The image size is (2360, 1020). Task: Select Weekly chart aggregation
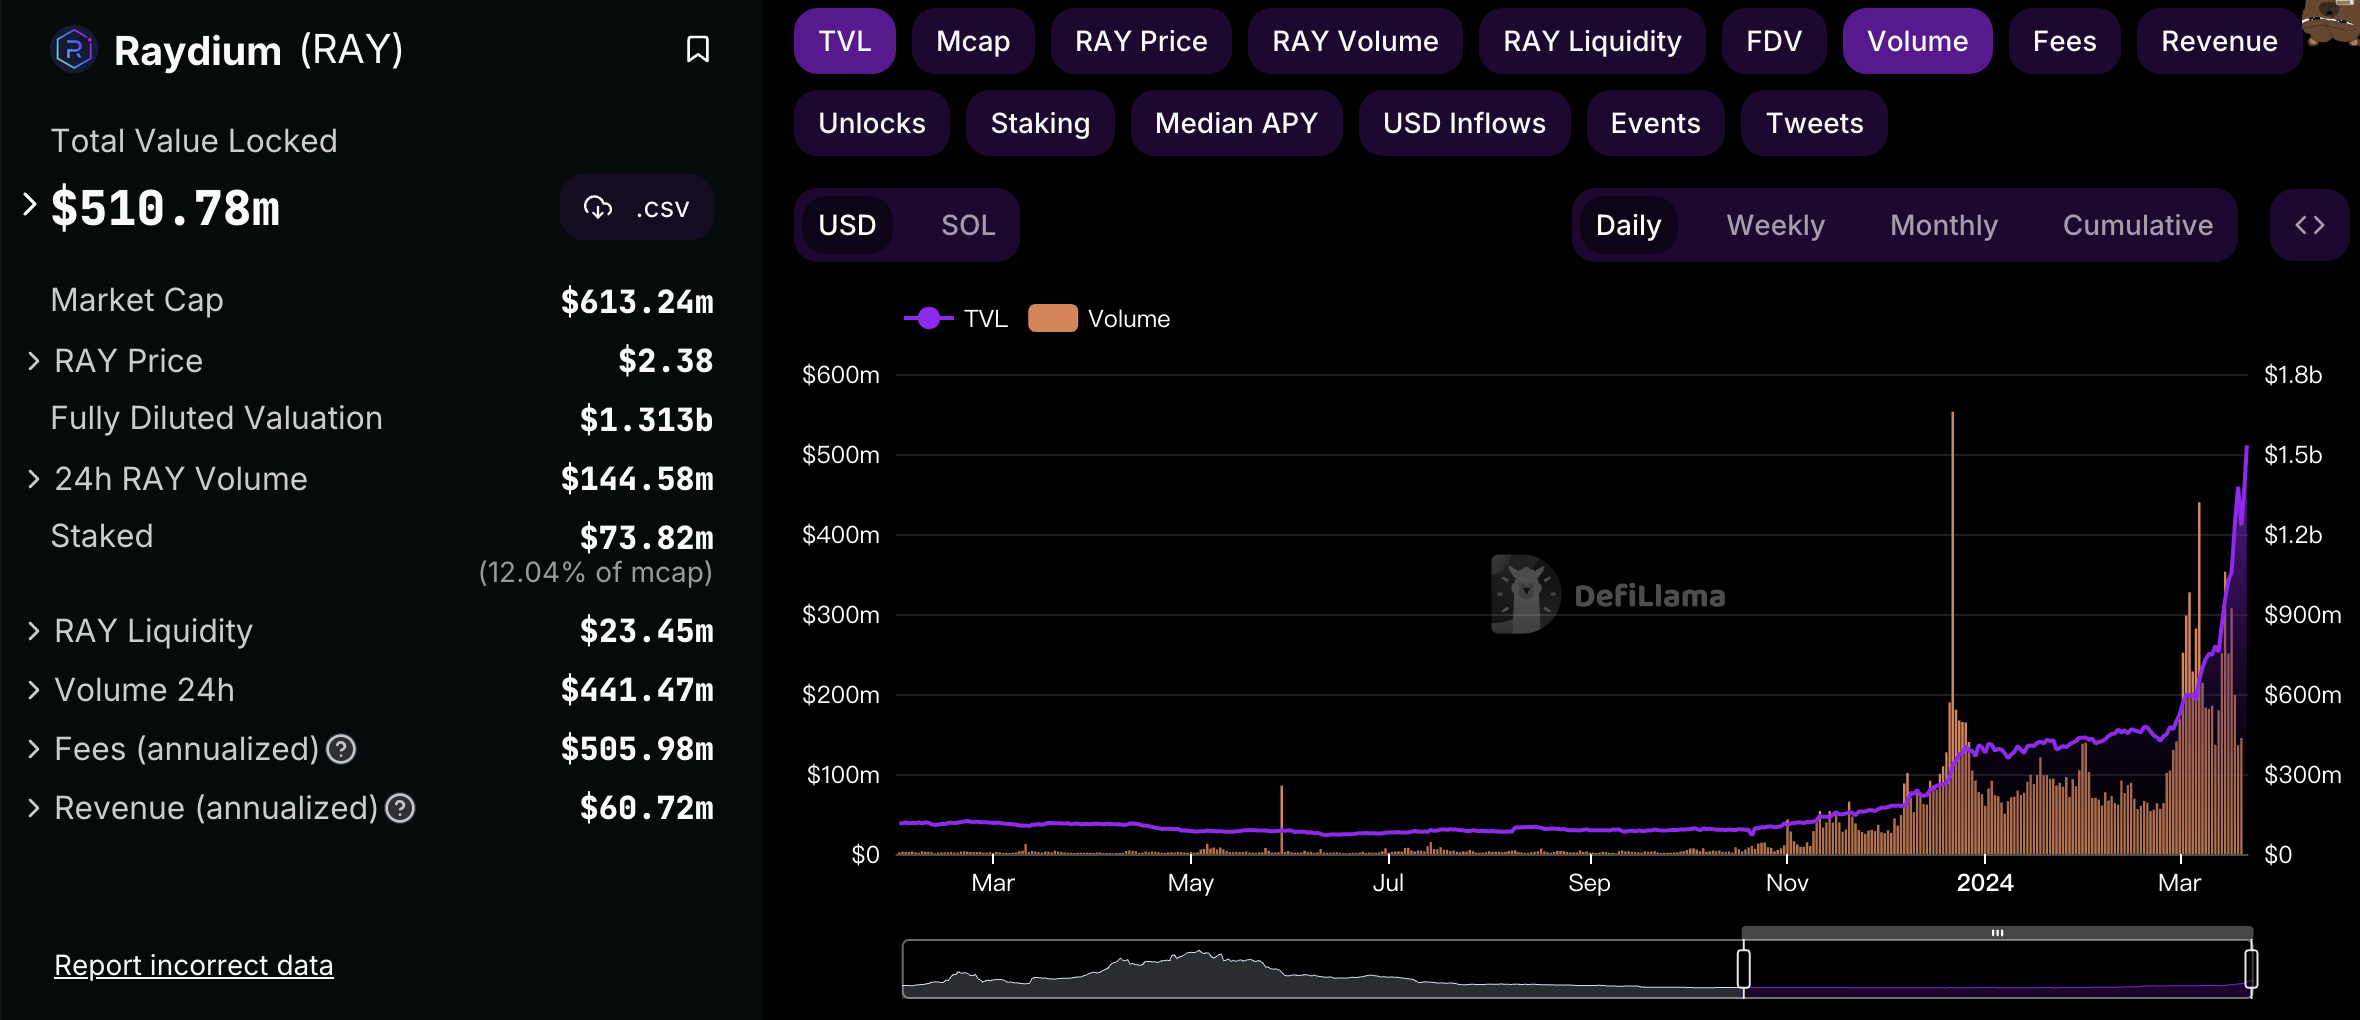click(x=1775, y=224)
